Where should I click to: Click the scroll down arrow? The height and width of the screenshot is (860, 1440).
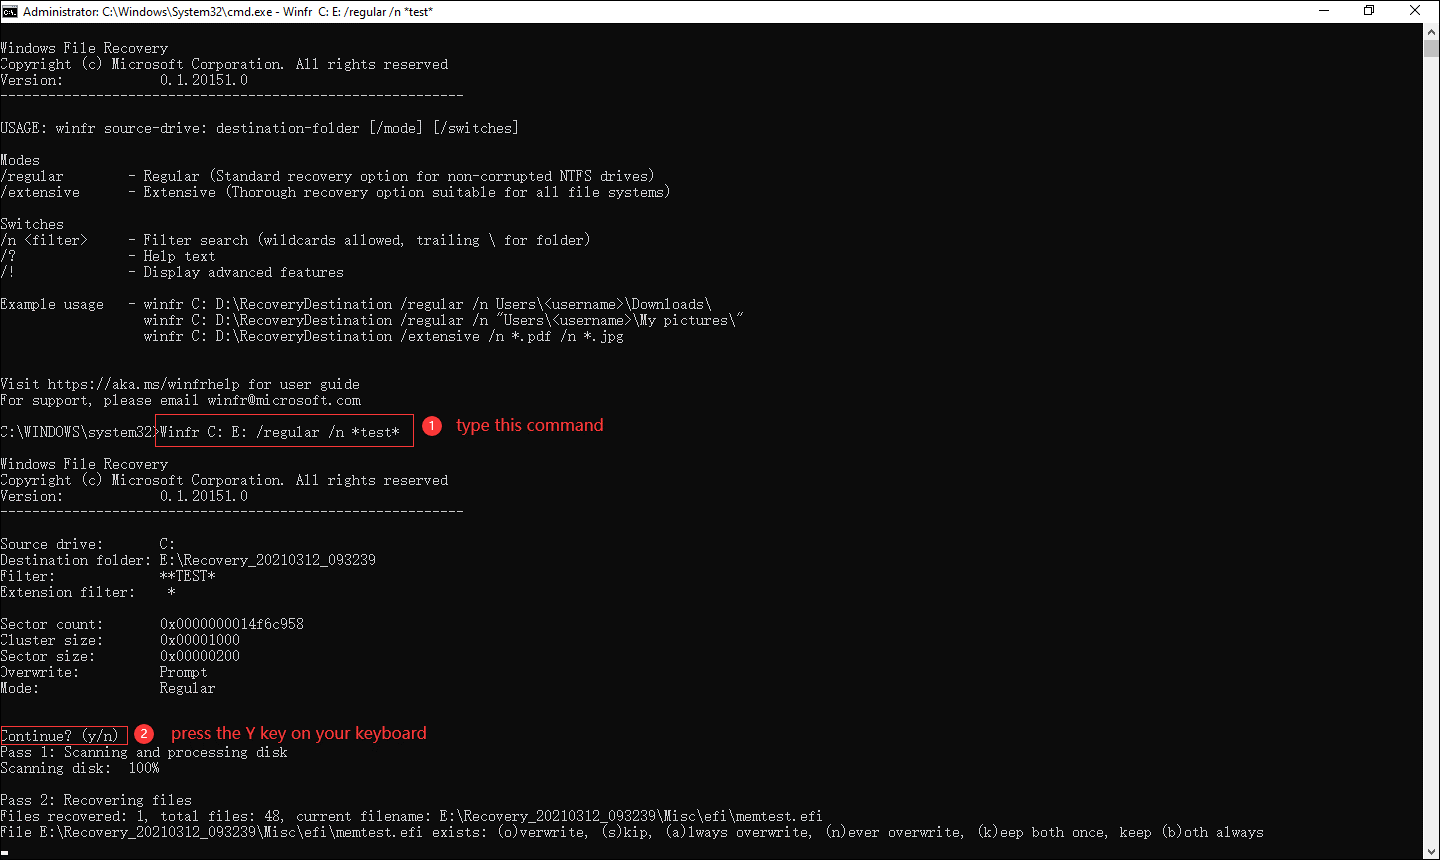(x=1431, y=851)
